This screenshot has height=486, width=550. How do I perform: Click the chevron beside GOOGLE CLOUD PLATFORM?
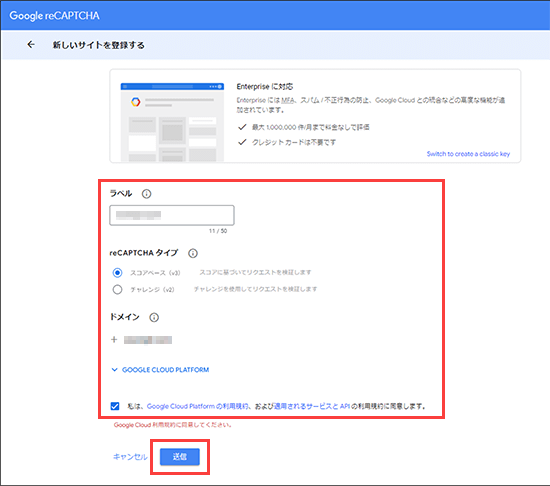point(114,370)
